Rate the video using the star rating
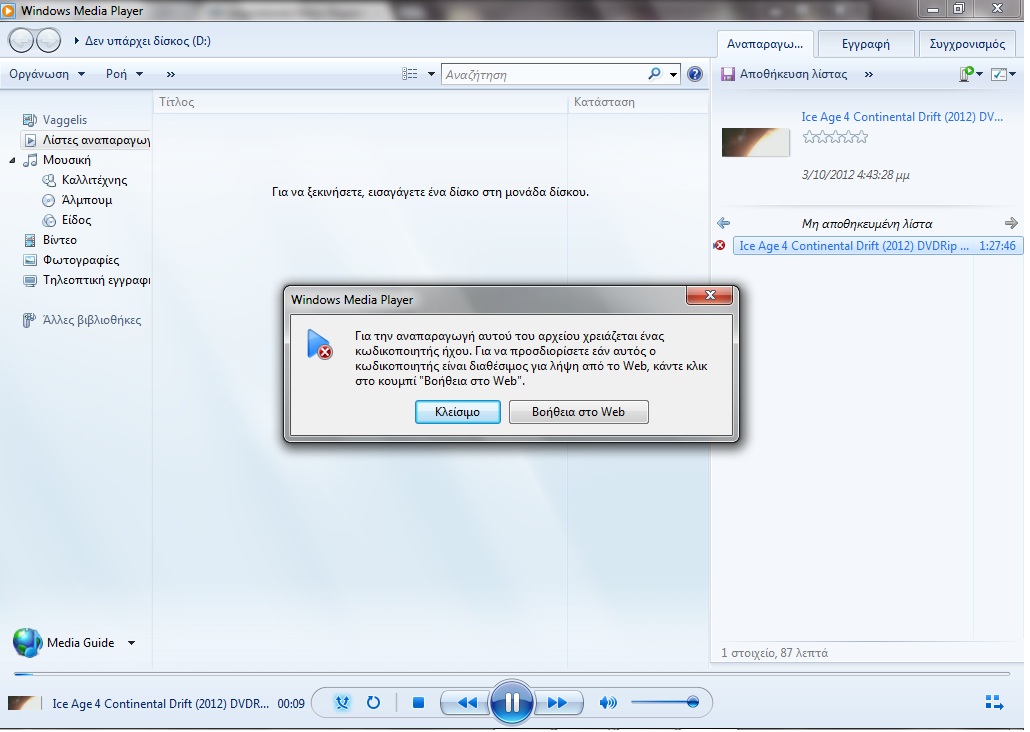 point(835,137)
